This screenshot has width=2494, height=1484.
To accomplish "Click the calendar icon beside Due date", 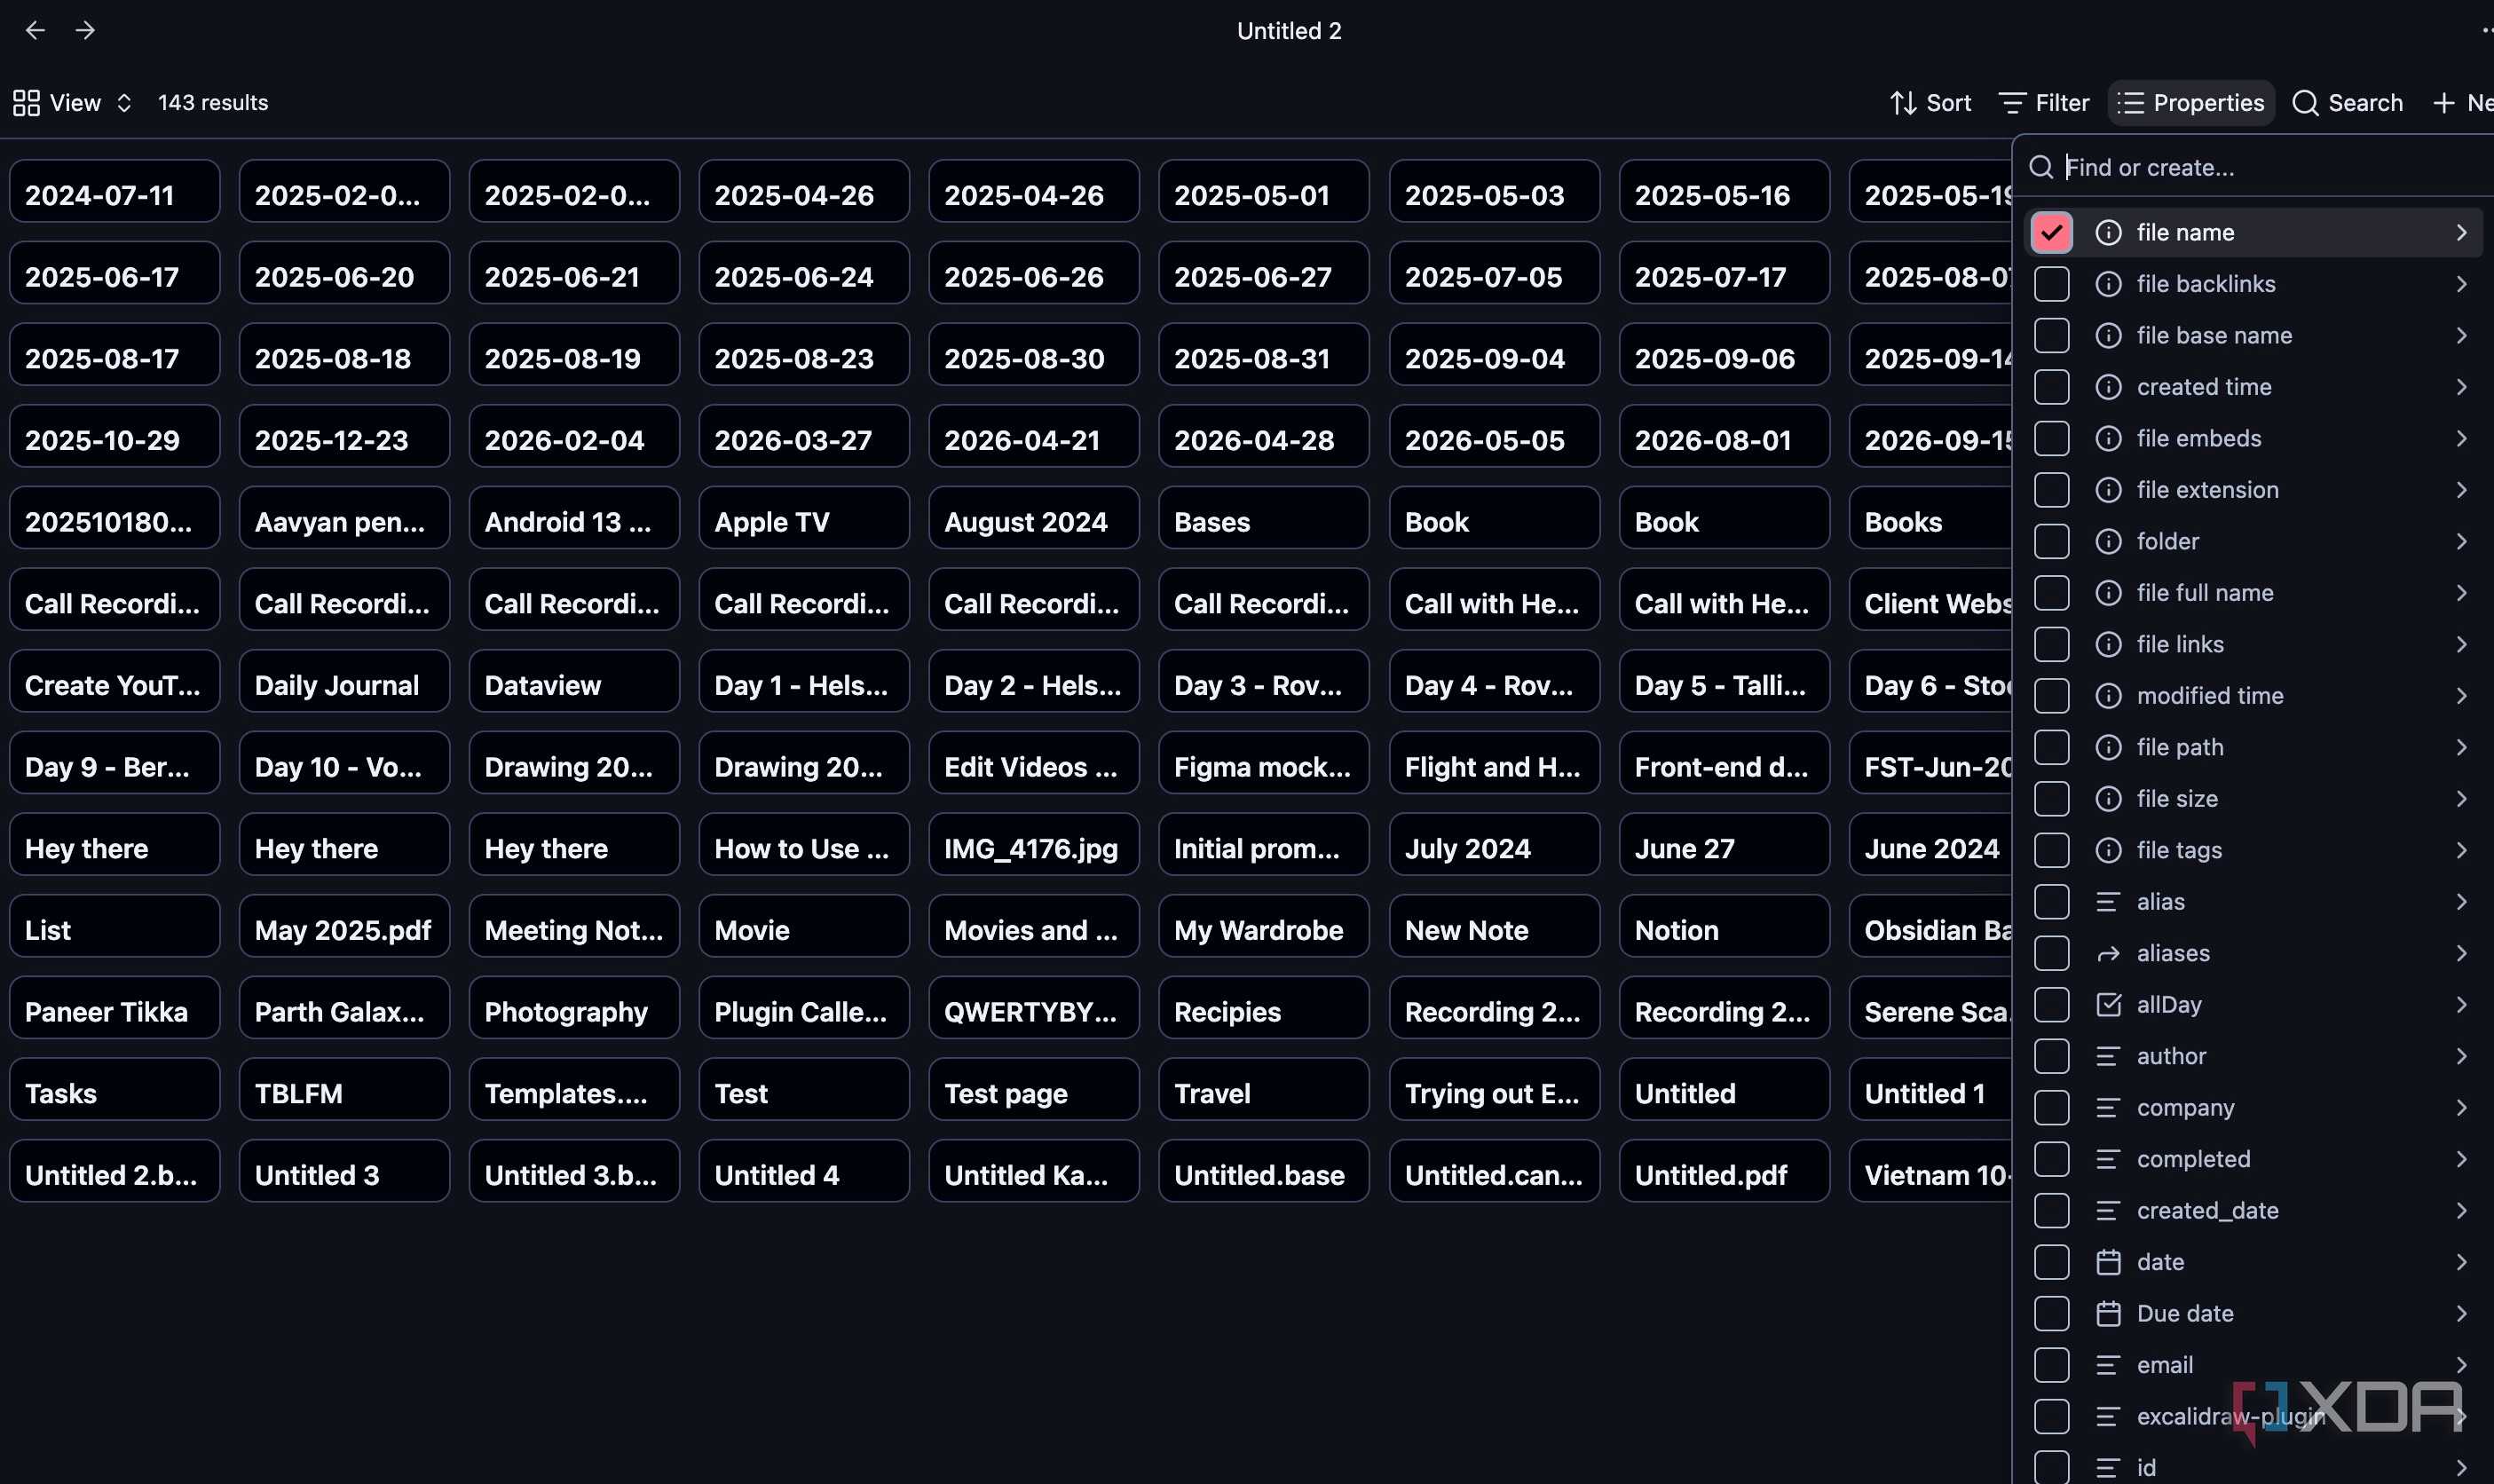I will click(2108, 1313).
